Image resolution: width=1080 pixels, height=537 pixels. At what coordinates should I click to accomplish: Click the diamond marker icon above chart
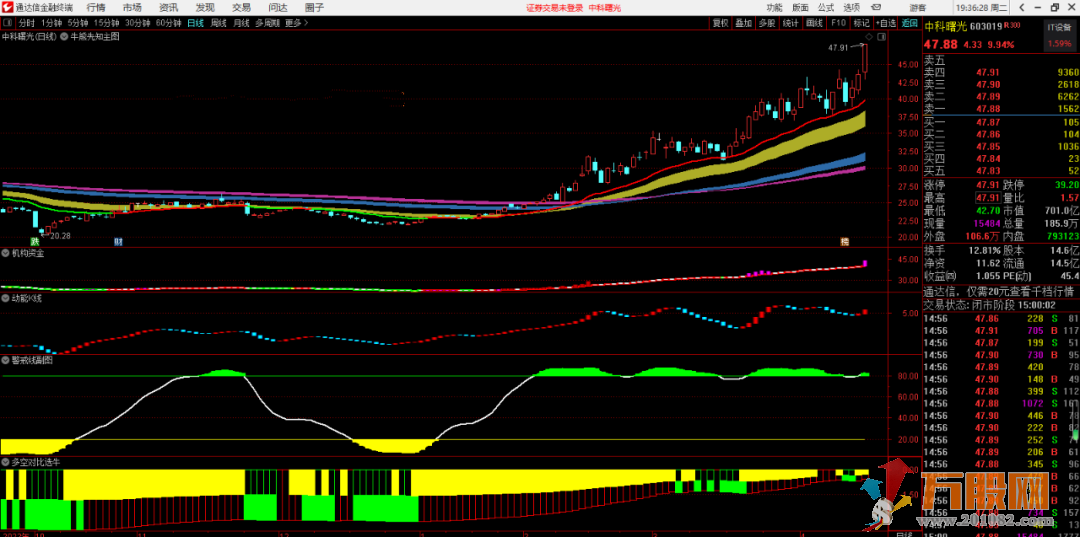coord(869,36)
